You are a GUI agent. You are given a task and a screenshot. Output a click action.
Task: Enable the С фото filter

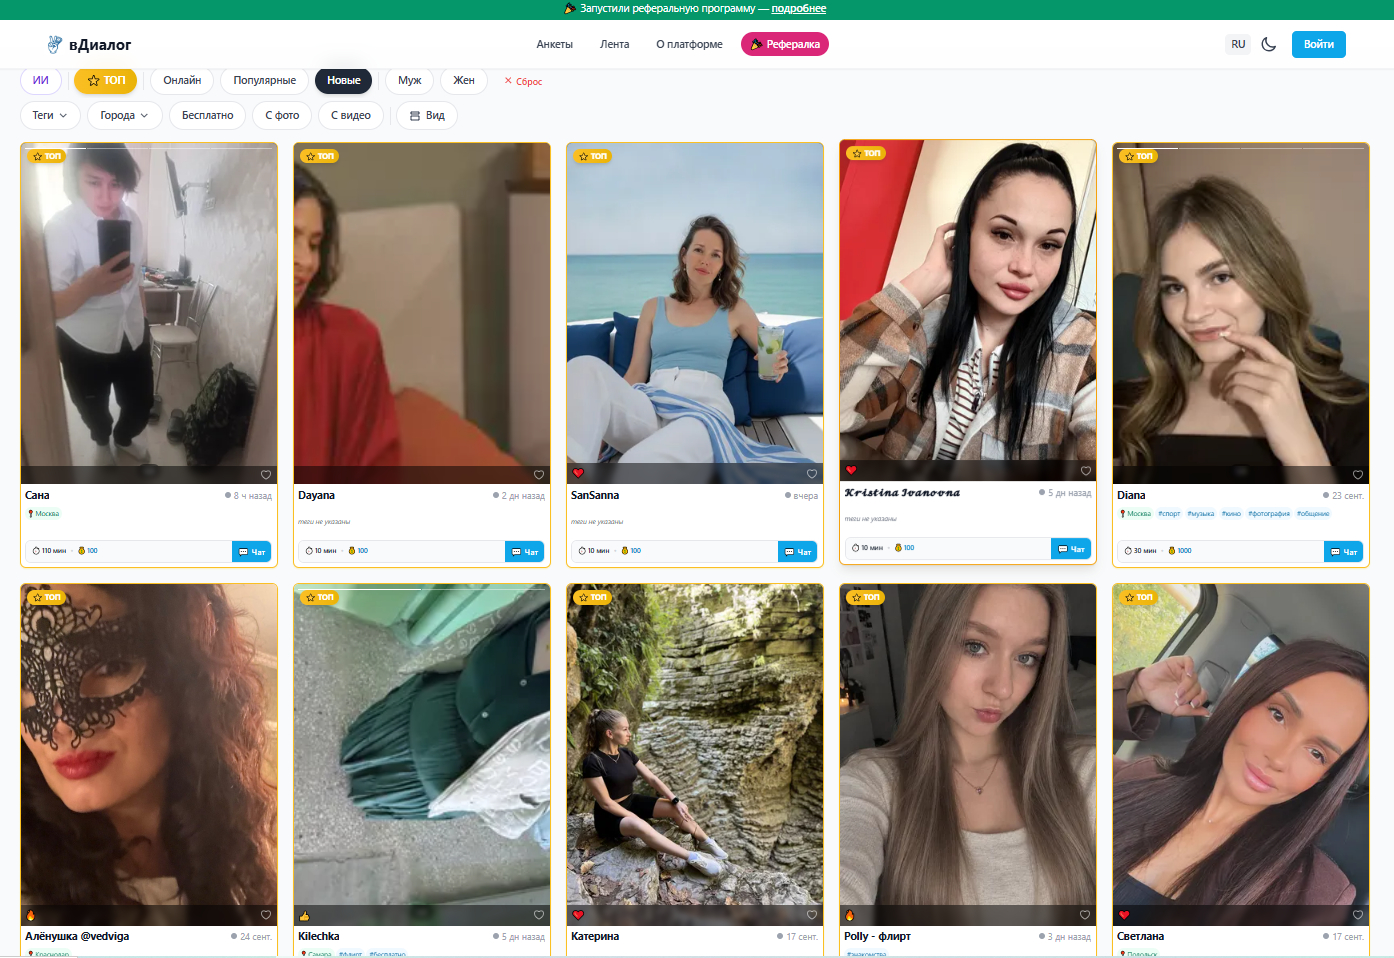click(x=282, y=115)
